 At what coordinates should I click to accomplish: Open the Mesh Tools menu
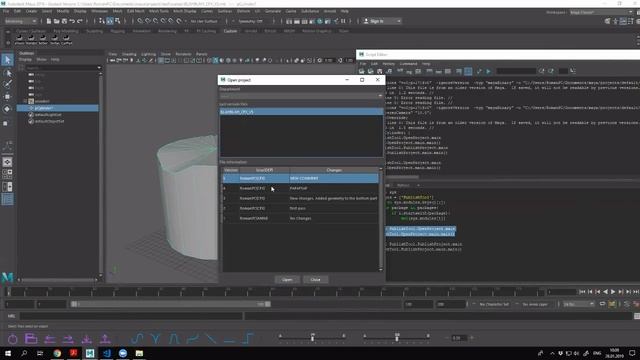158,11
